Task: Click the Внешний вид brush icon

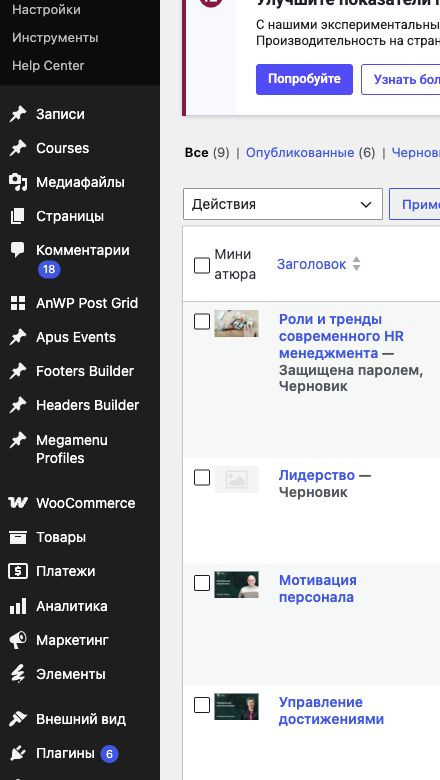Action: pyautogui.click(x=18, y=719)
